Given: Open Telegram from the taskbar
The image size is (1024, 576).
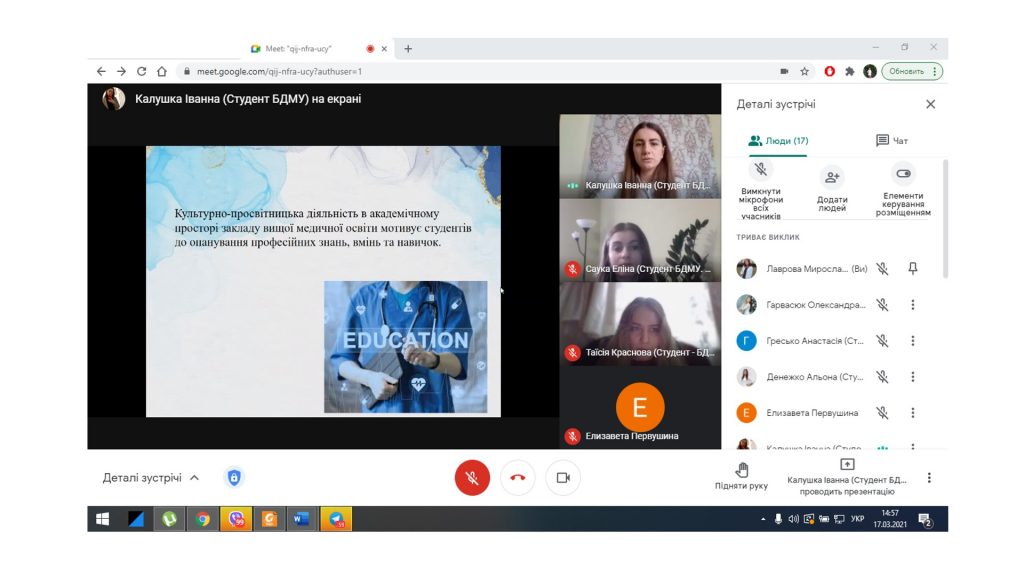Looking at the screenshot, I should click(x=336, y=519).
